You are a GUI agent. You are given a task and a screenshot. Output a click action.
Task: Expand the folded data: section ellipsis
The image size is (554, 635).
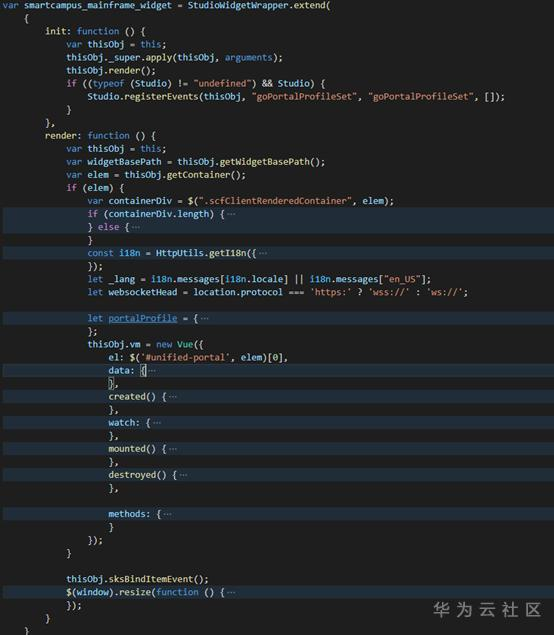click(152, 371)
